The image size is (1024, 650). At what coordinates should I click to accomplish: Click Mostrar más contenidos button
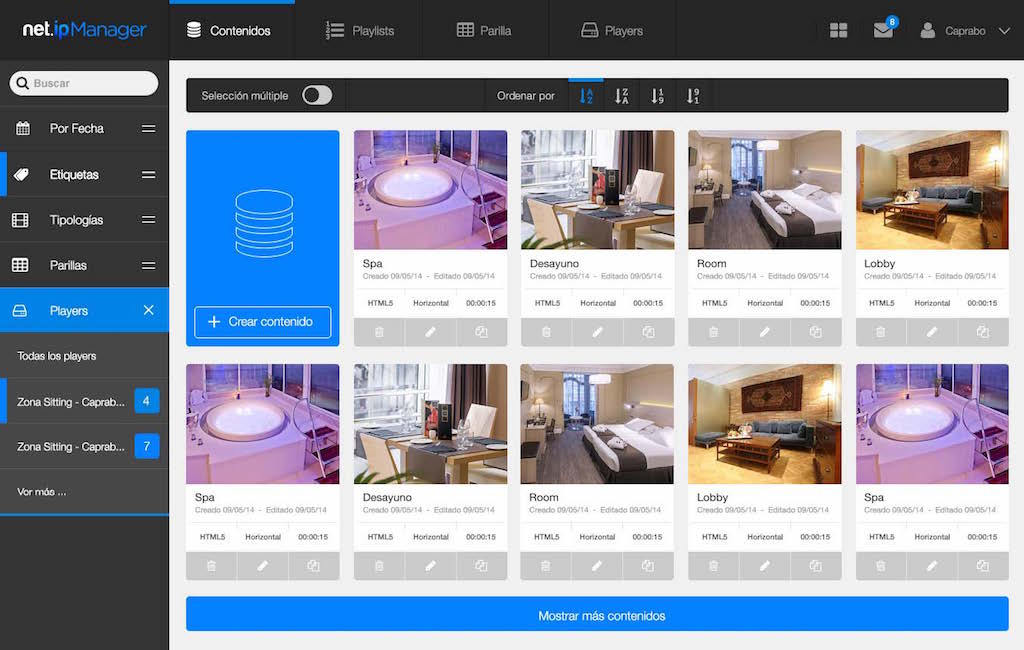[597, 615]
